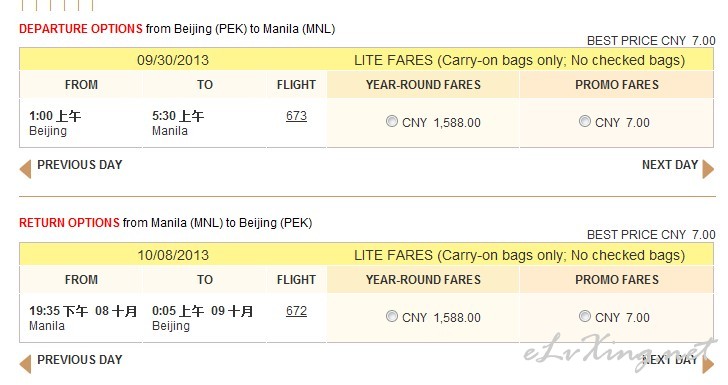Choose return promo fare CNY 7.00
This screenshot has height=385, width=728.
pyautogui.click(x=585, y=317)
